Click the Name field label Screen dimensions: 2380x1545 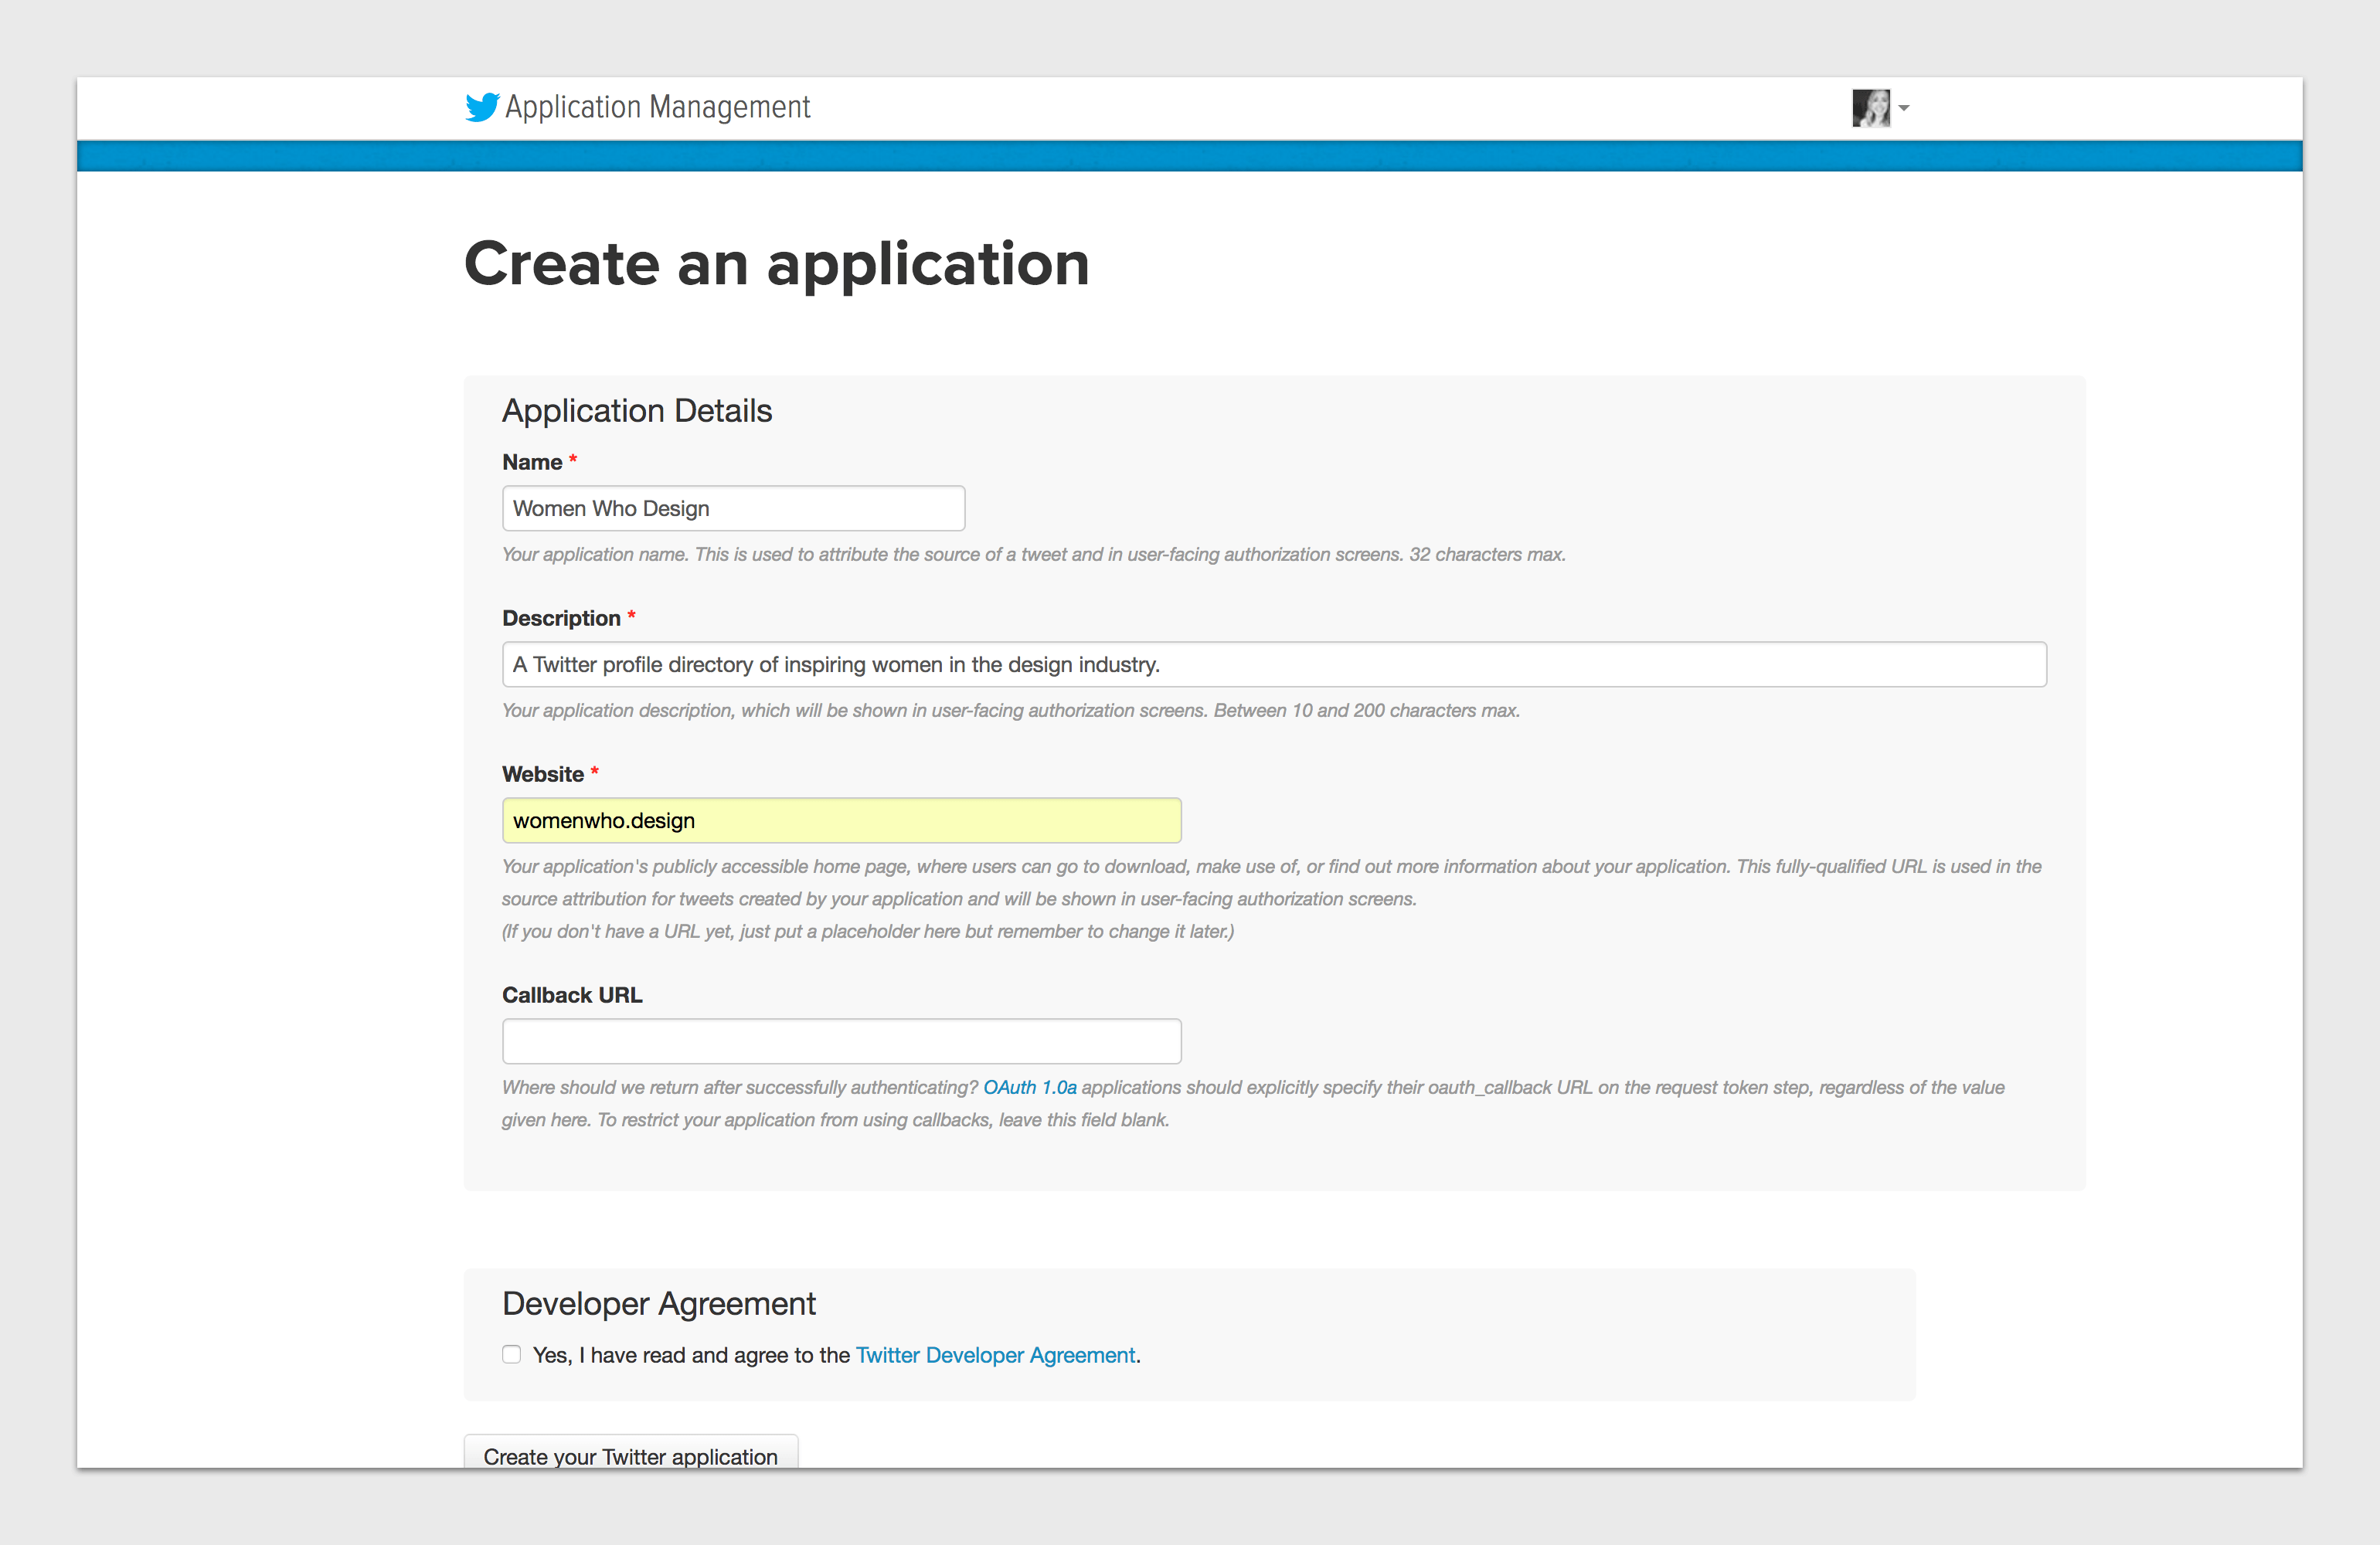tap(532, 463)
